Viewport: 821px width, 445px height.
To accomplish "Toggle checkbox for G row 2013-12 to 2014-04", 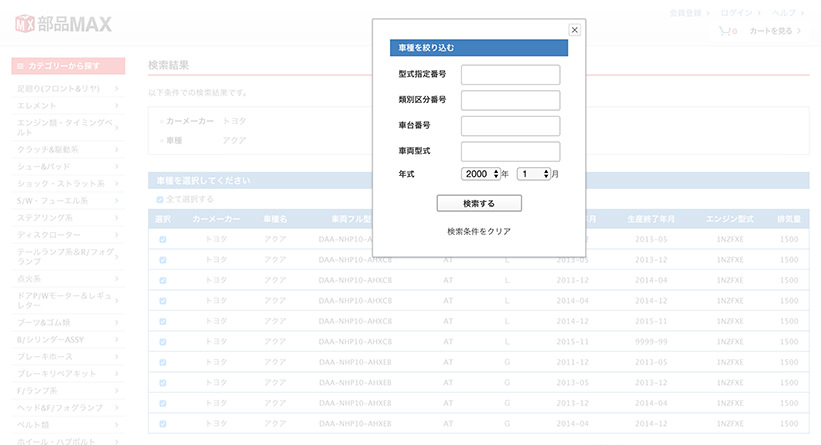I will [x=163, y=403].
